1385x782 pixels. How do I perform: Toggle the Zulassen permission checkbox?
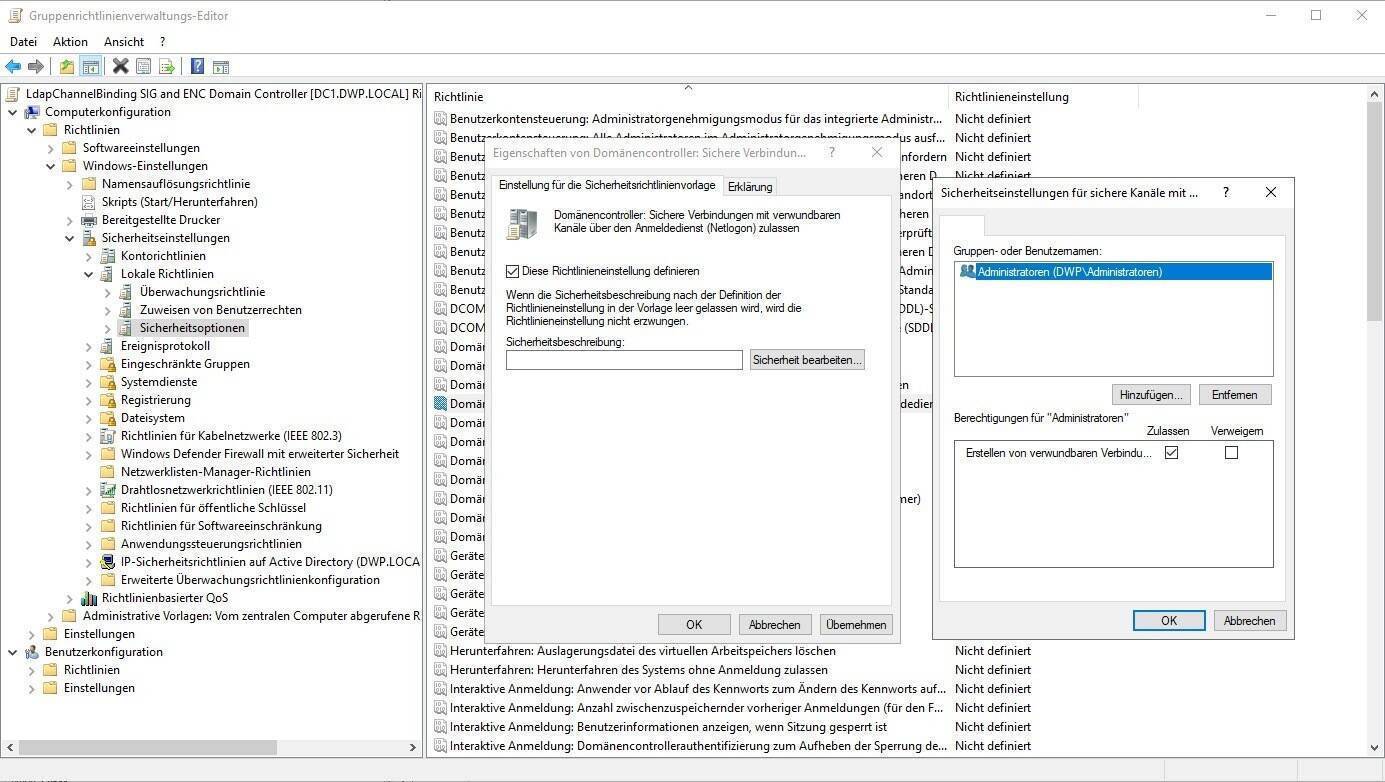click(x=1171, y=453)
